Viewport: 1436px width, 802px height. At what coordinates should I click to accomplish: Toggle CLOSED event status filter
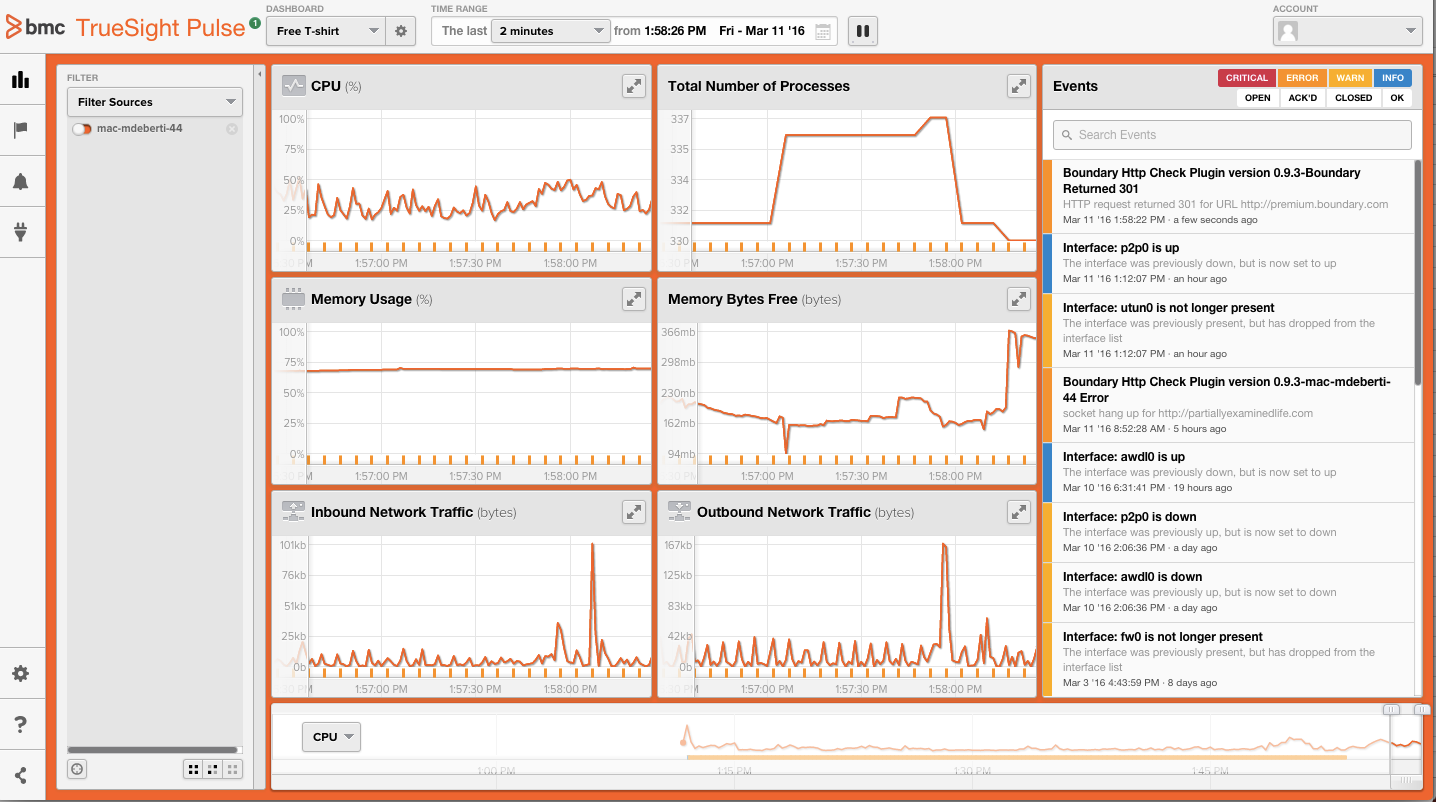[x=1354, y=98]
